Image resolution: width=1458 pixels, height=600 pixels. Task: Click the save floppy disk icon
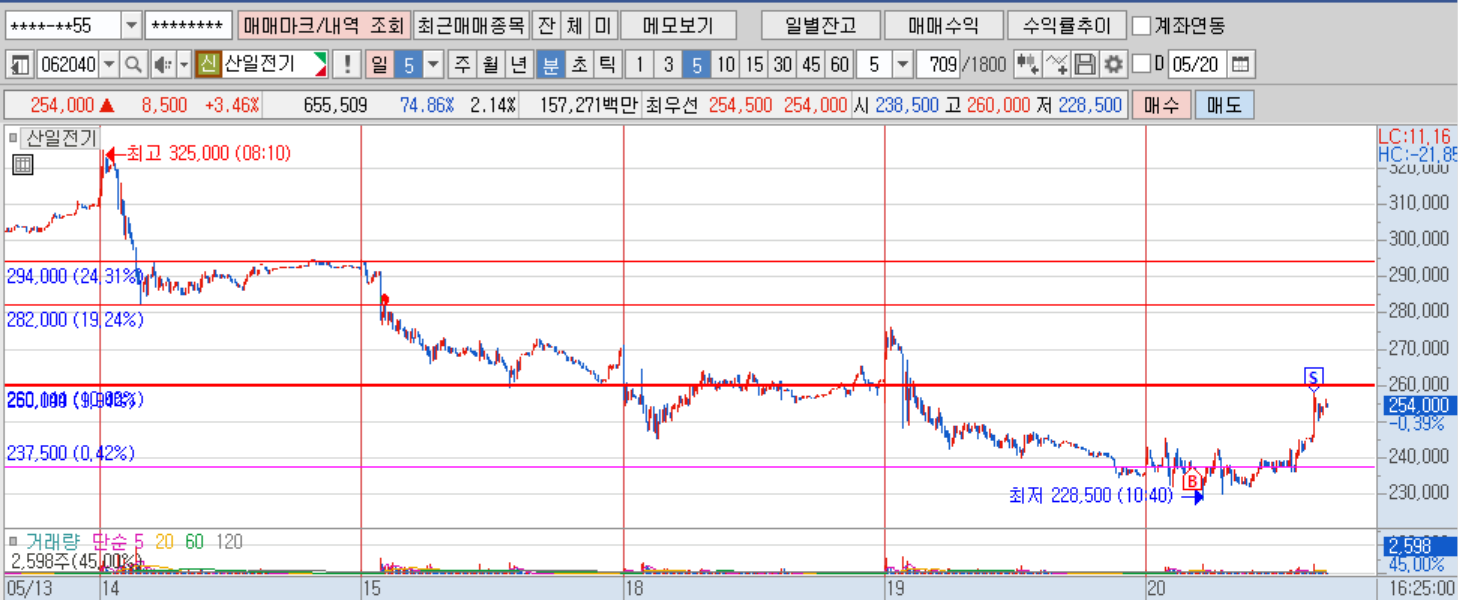tap(1085, 65)
